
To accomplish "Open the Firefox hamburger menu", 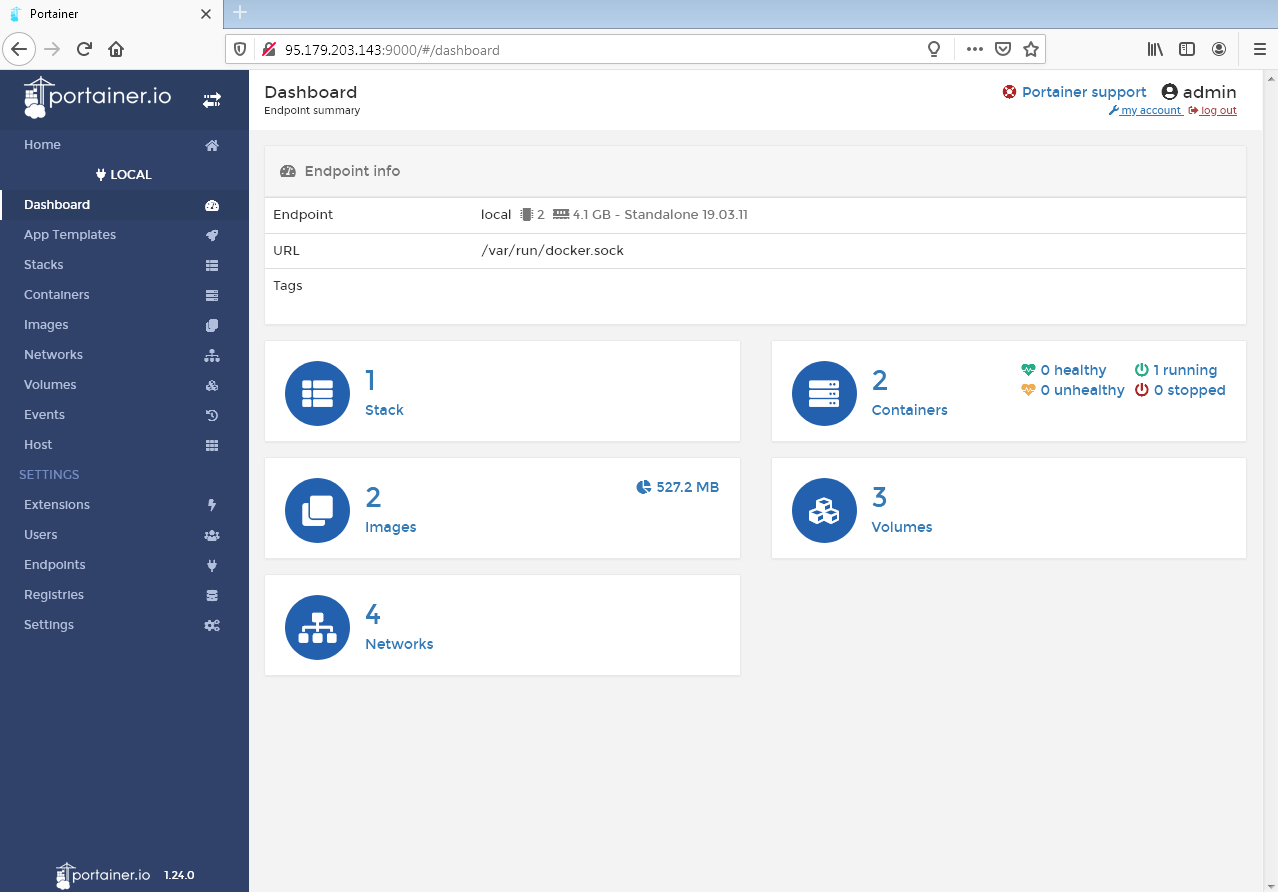I will click(x=1259, y=49).
